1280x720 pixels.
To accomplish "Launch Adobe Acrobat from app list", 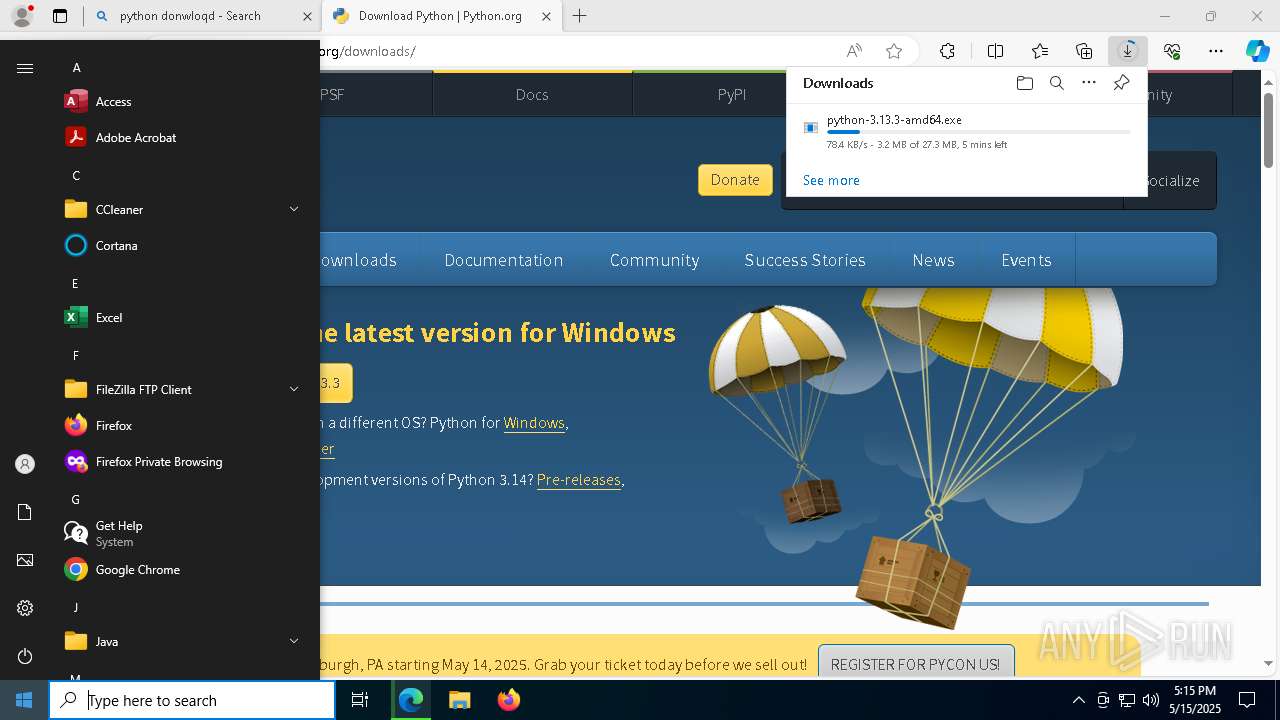I will (x=180, y=138).
